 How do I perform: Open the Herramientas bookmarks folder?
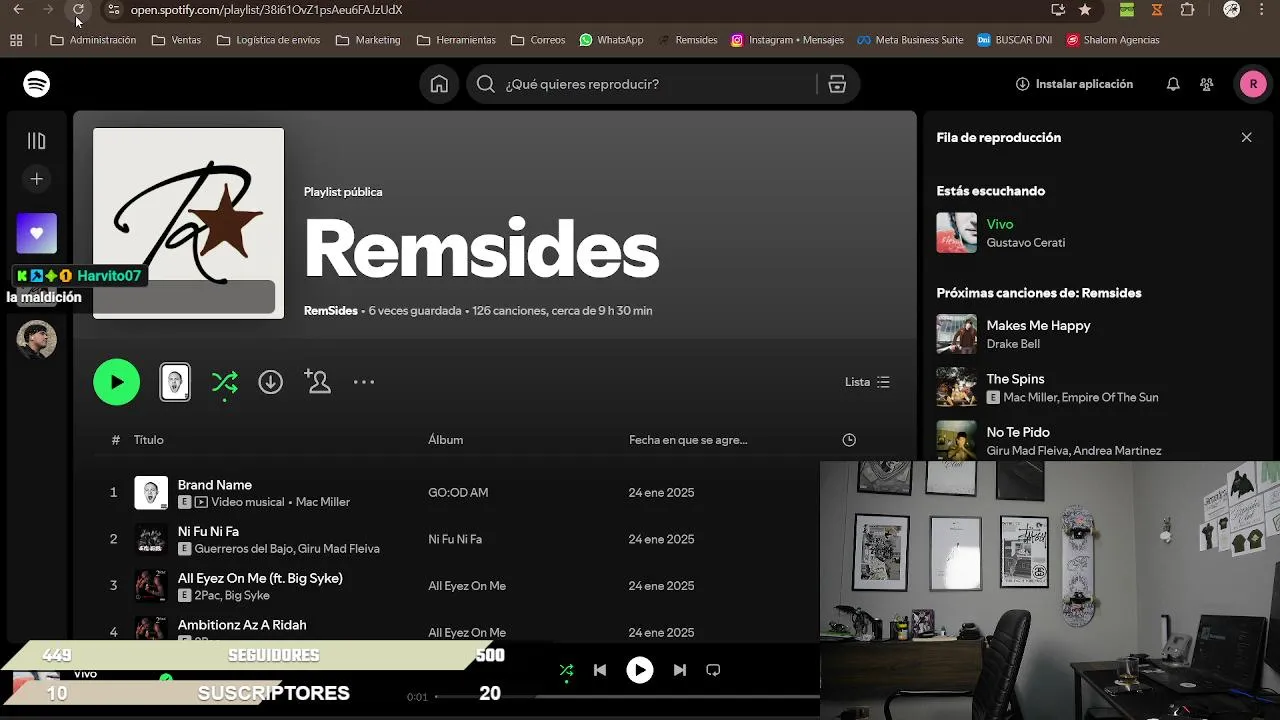[456, 40]
